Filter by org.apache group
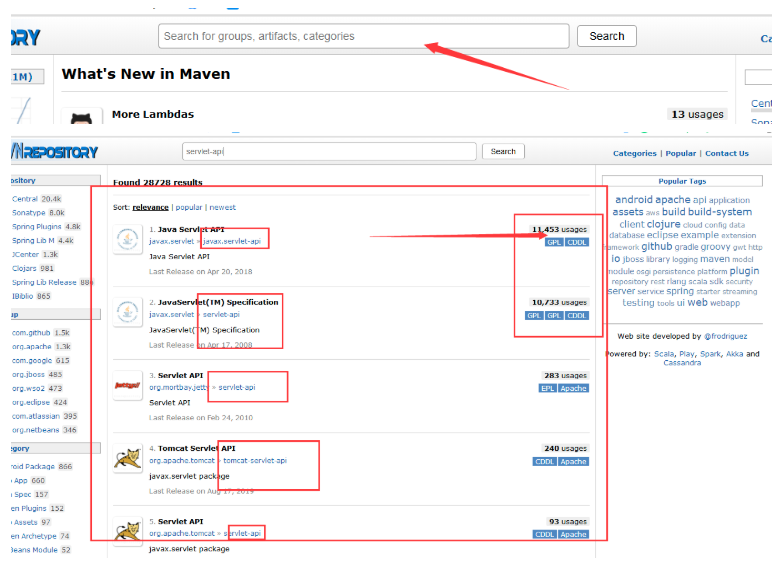Viewport: 772px width, 566px height. pos(32,346)
